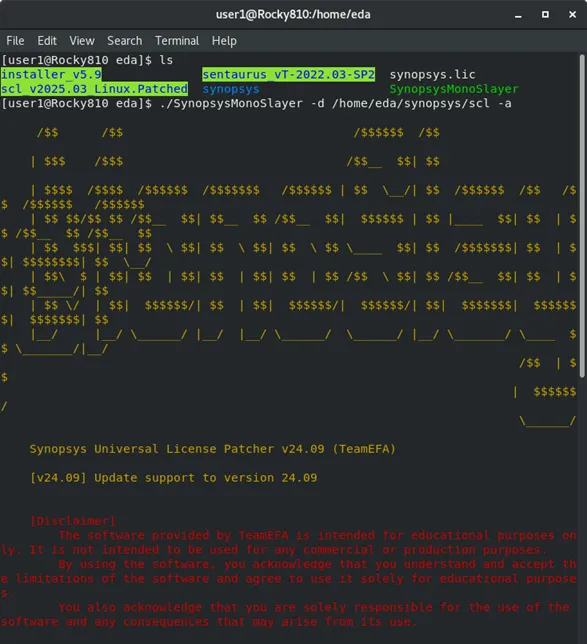The width and height of the screenshot is (587, 644).
Task: Click the green SynopsysMonoSlayer file name
Action: tap(453, 89)
